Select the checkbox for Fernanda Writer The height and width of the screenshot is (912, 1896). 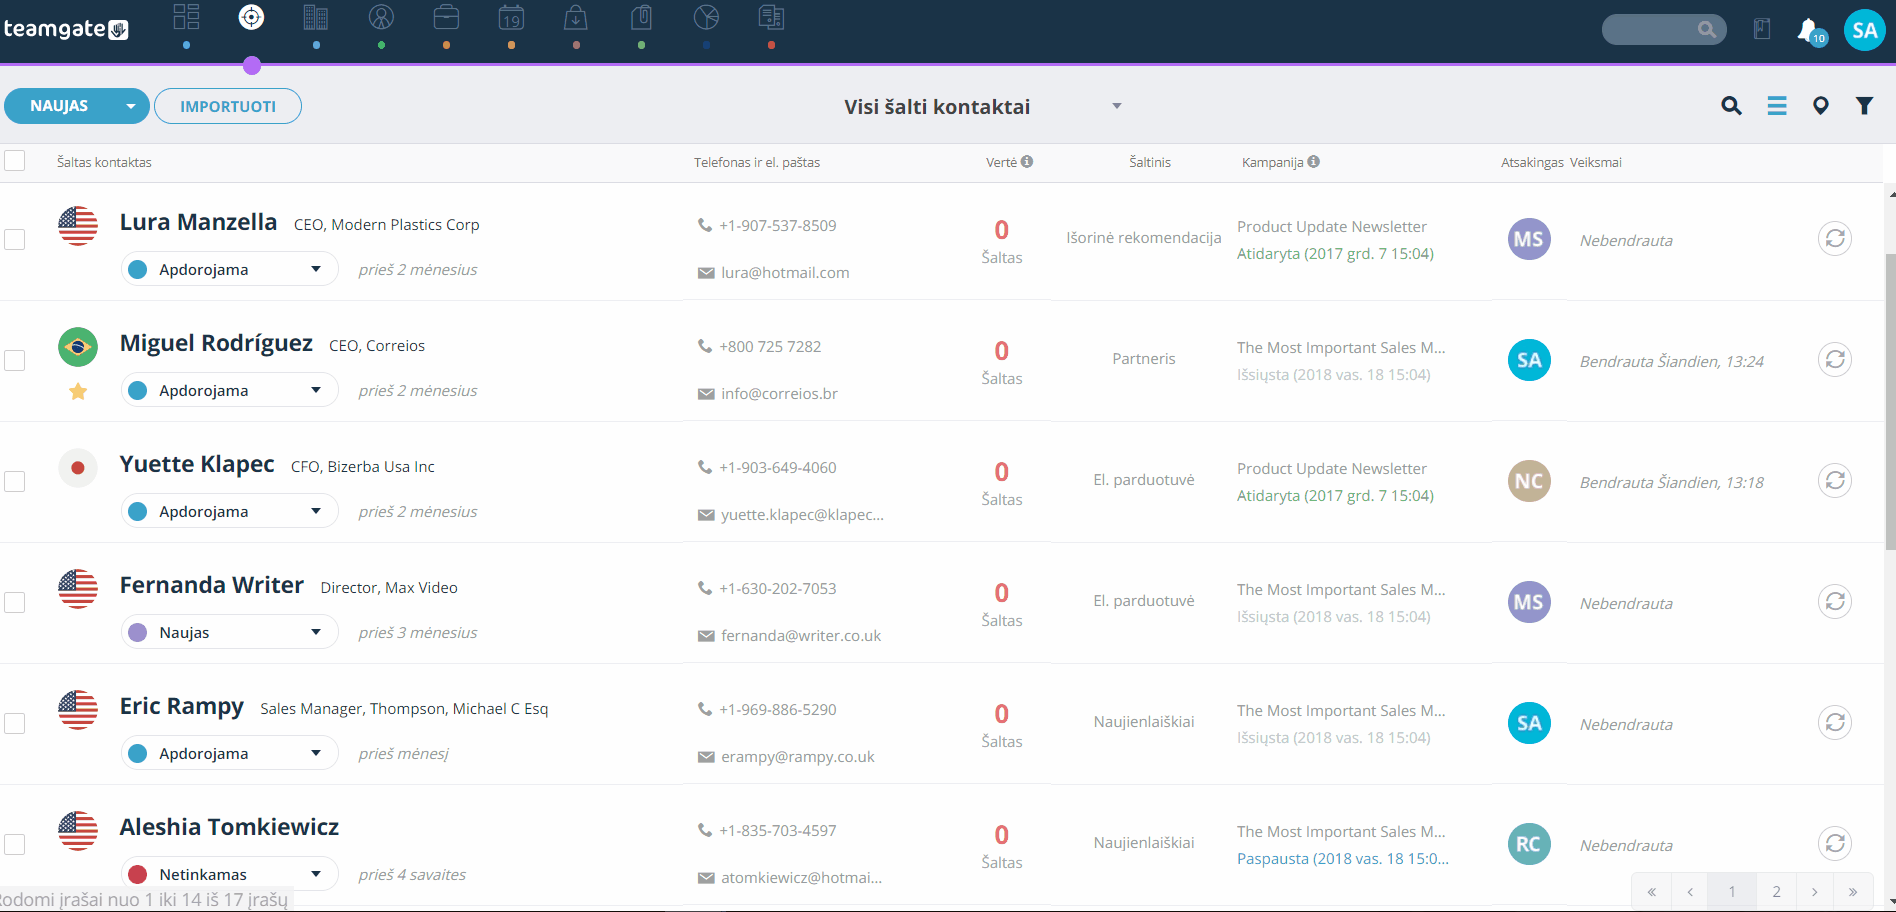15,602
